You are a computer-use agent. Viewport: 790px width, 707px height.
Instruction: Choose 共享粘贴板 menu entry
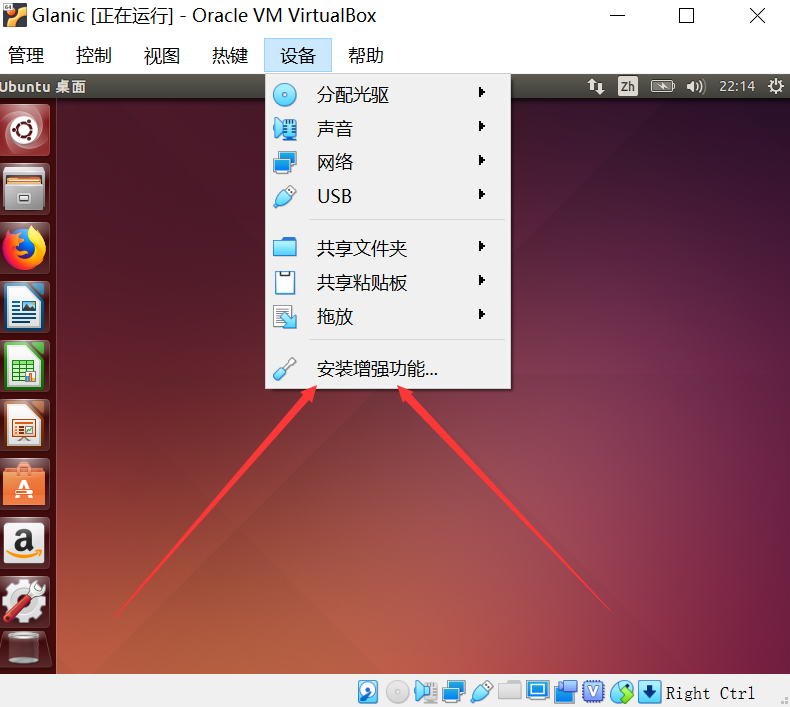(388, 282)
